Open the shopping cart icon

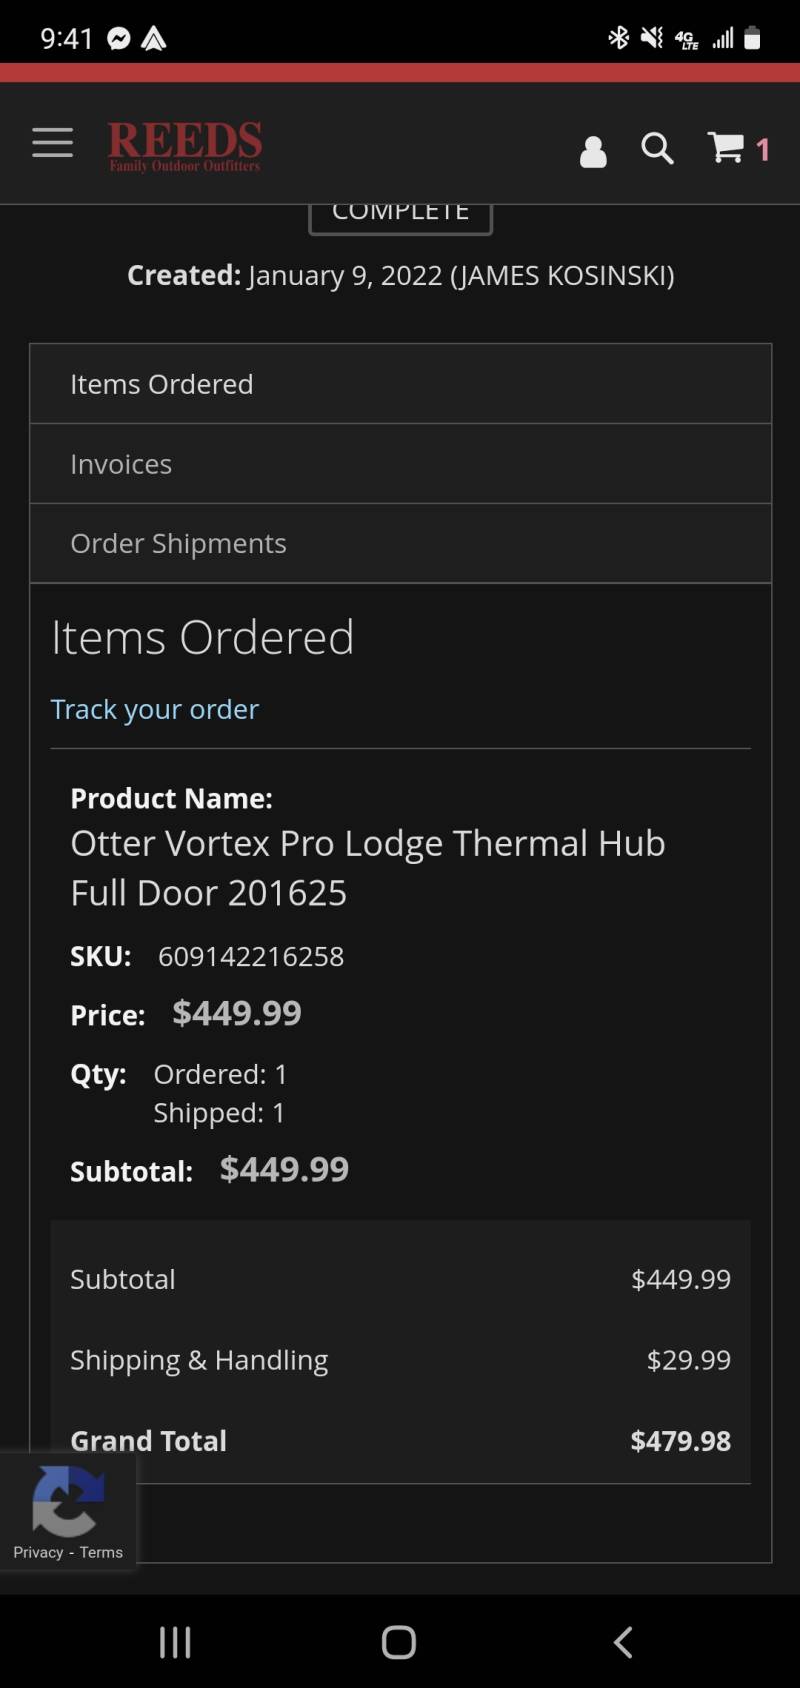(726, 148)
